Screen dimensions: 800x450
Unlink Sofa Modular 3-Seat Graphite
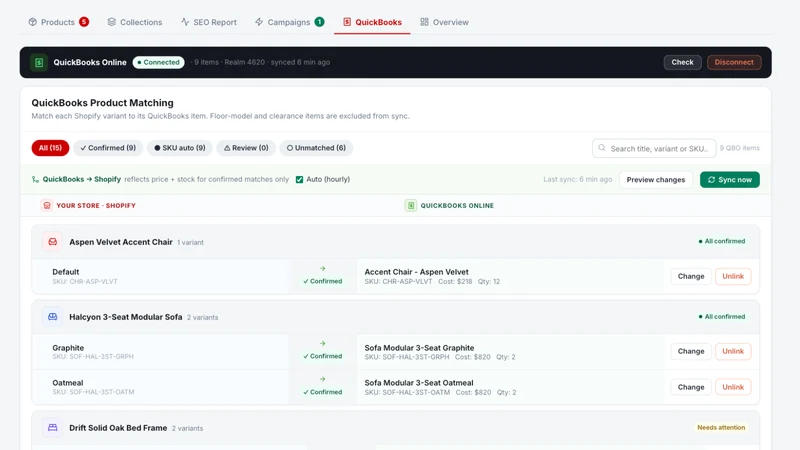pos(733,352)
